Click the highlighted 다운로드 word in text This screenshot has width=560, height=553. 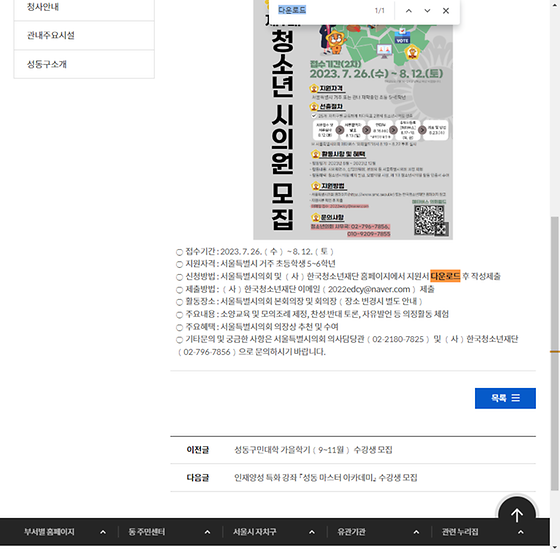click(445, 276)
